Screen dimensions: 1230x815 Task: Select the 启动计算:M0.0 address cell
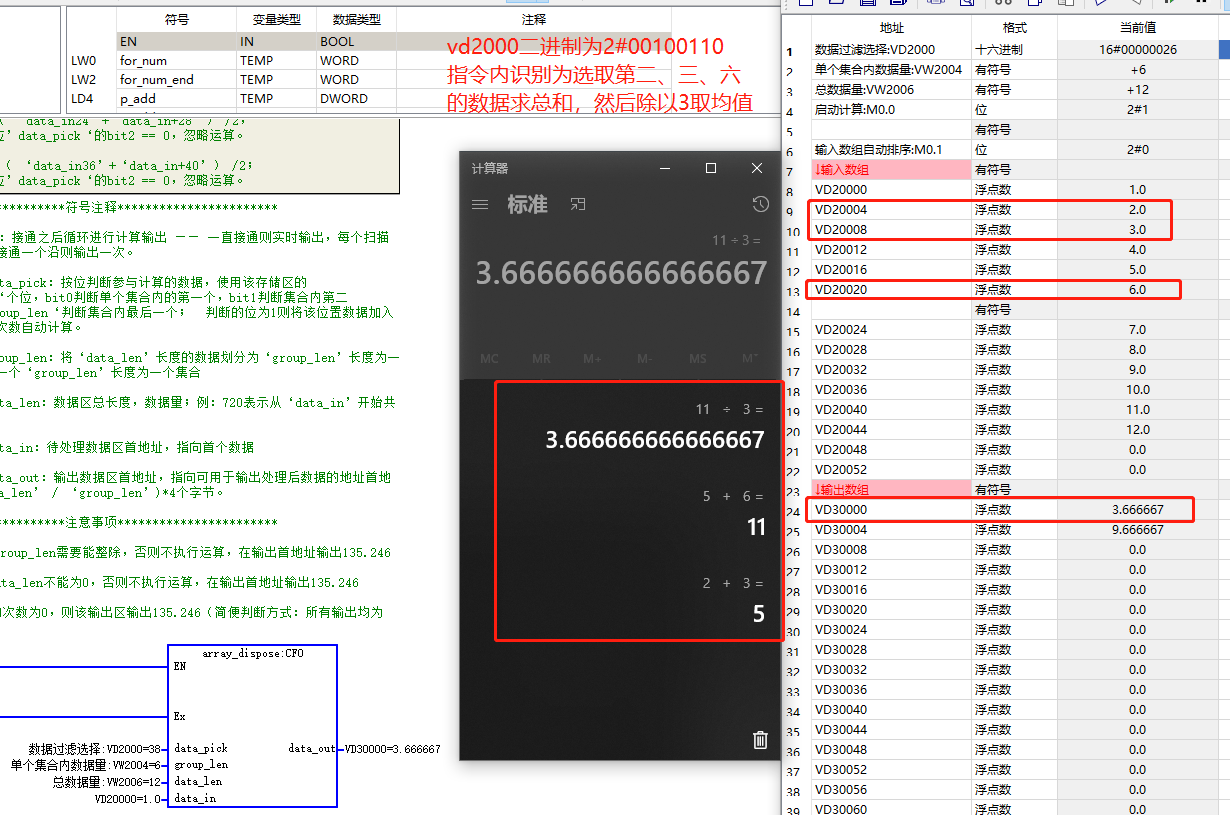[x=891, y=109]
